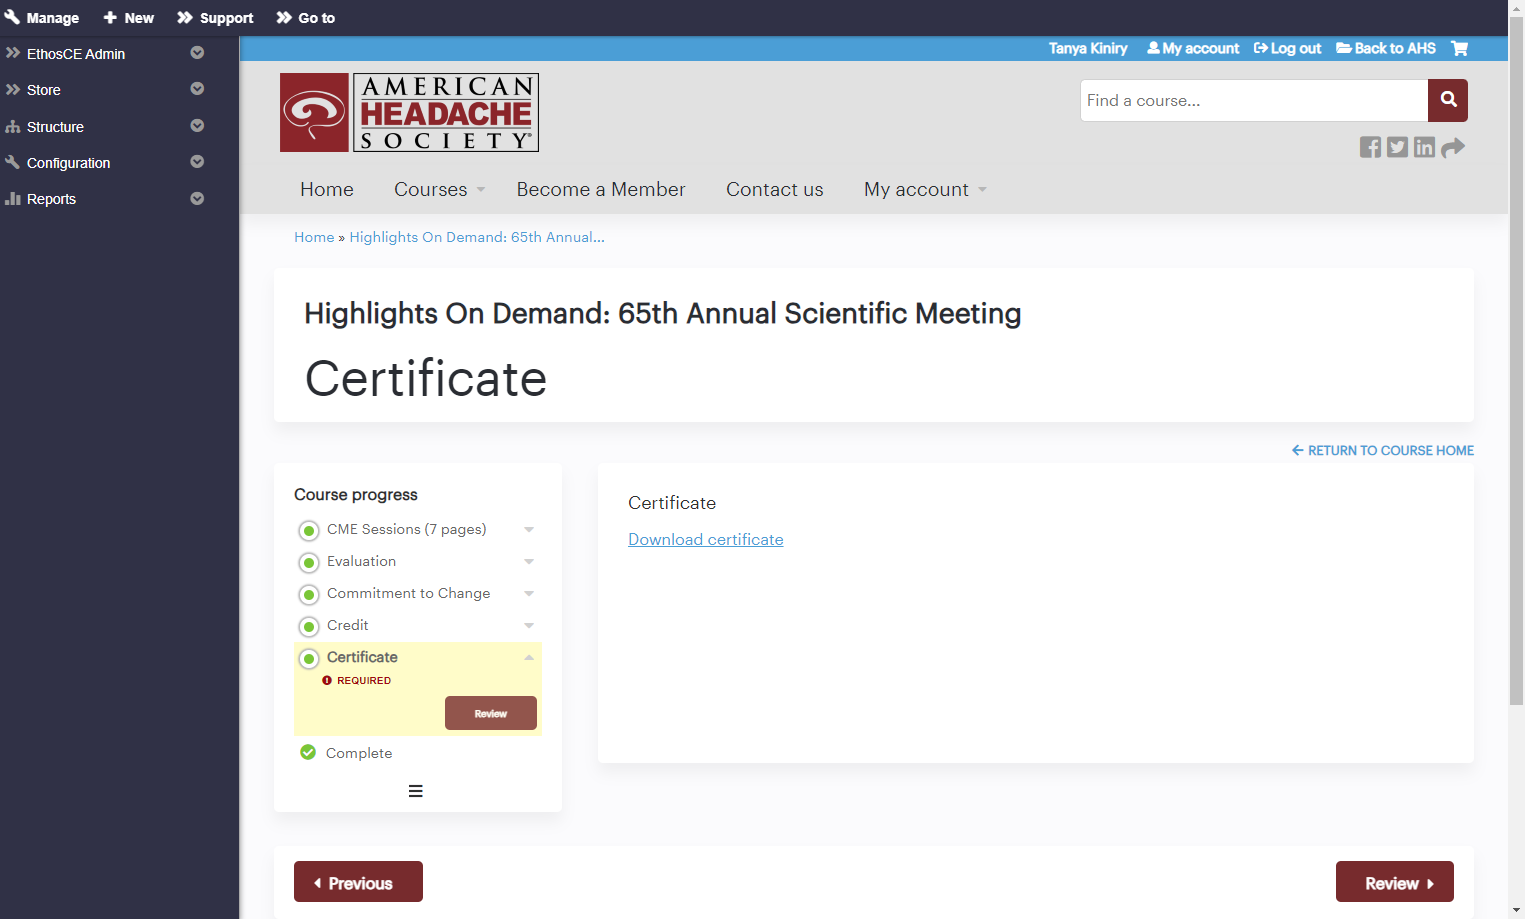Click the Complete green checkmark icon
Image resolution: width=1525 pixels, height=919 pixels.
pyautogui.click(x=308, y=752)
